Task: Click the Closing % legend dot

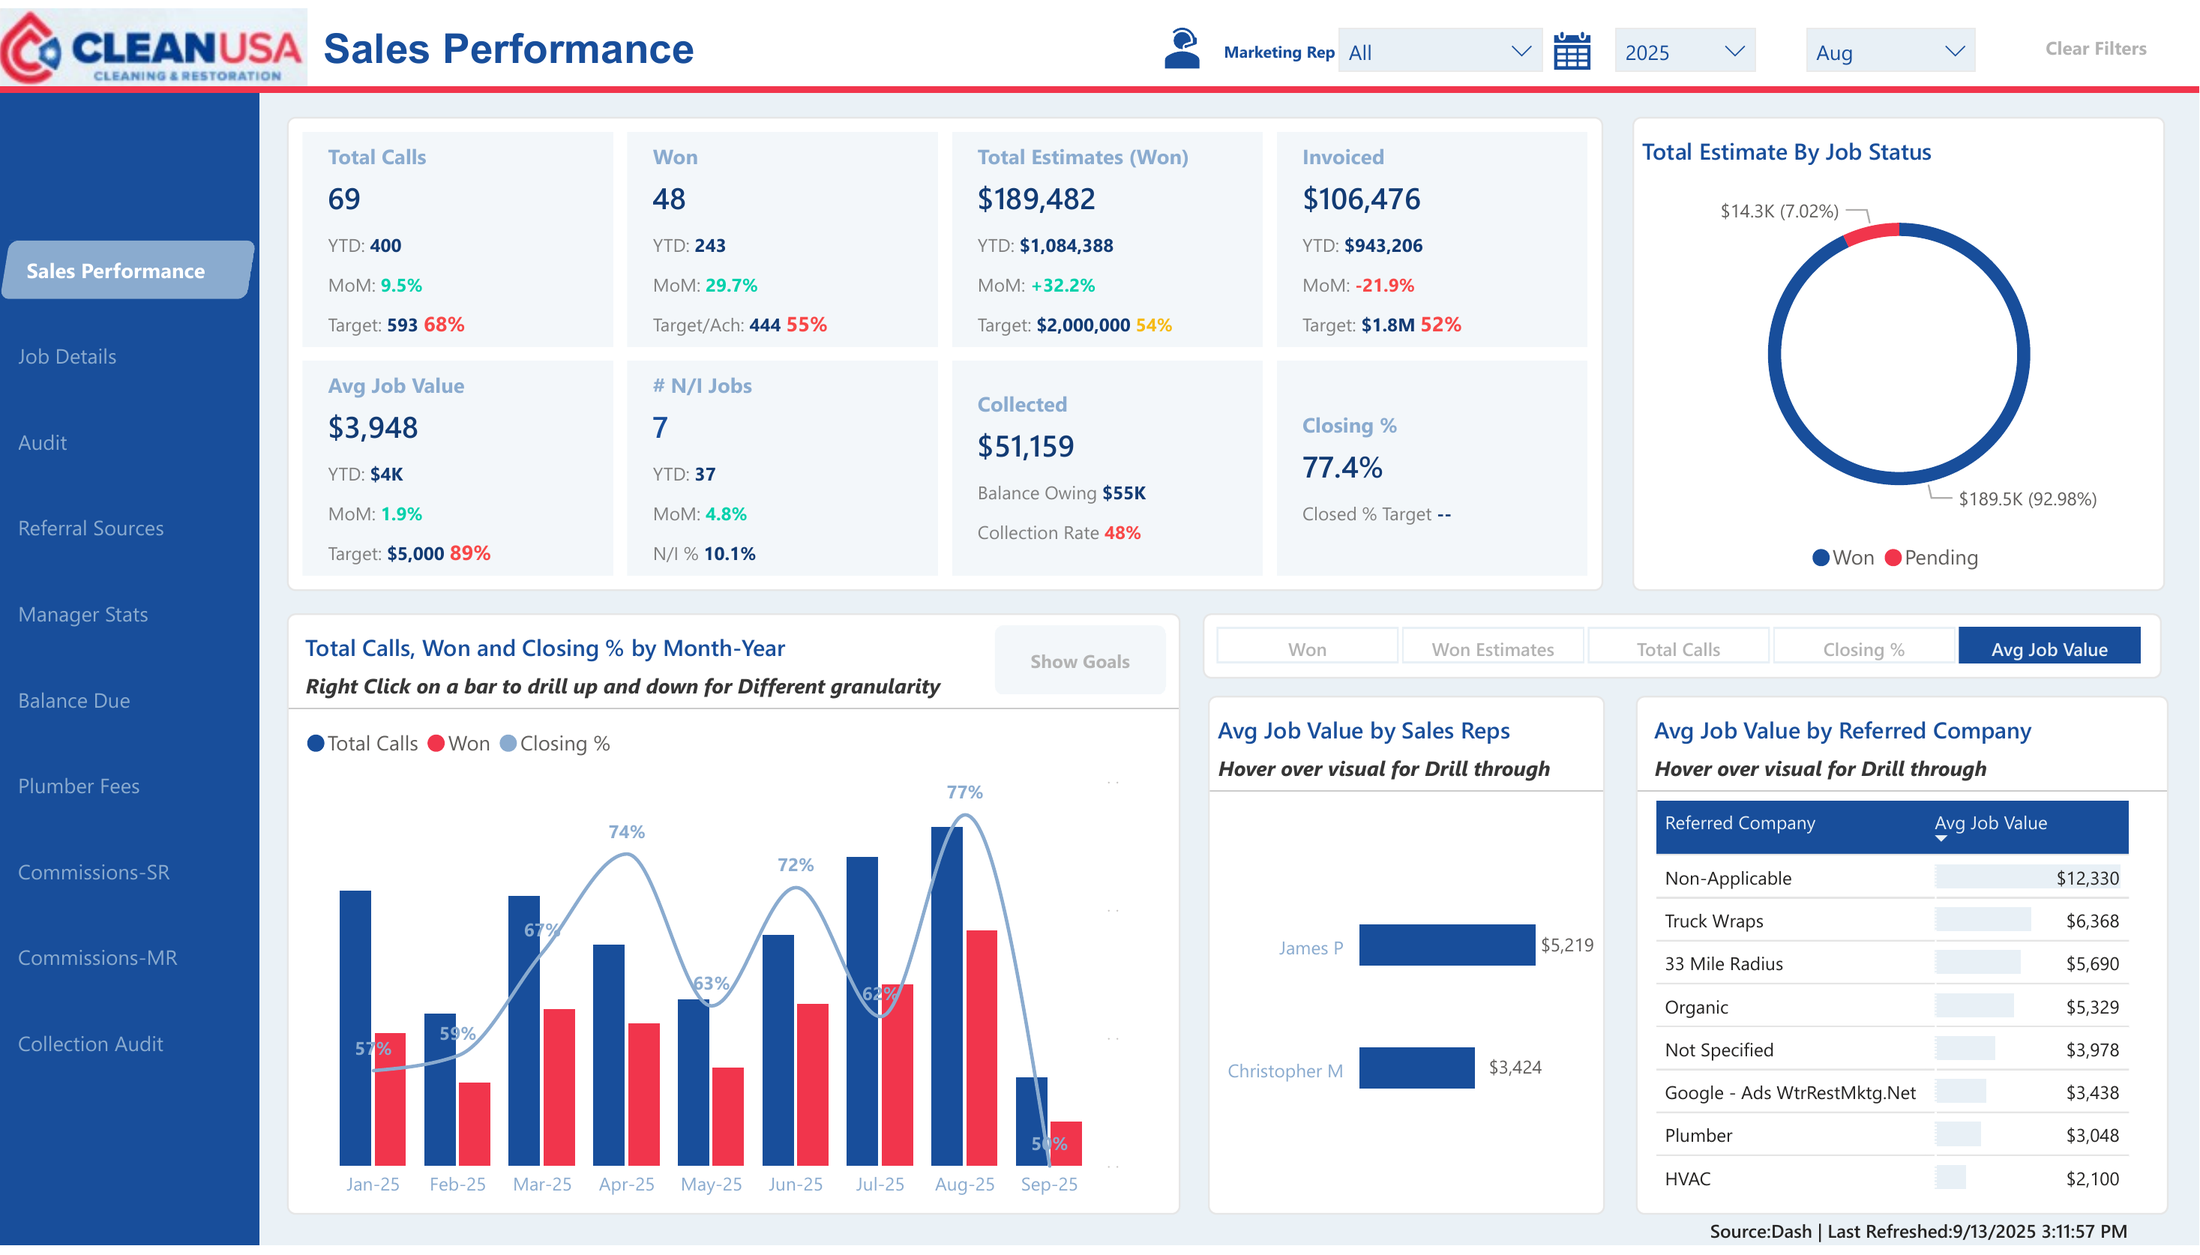Action: (508, 743)
